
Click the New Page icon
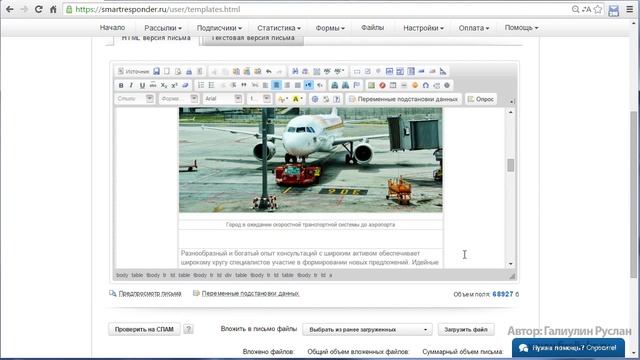click(x=167, y=71)
